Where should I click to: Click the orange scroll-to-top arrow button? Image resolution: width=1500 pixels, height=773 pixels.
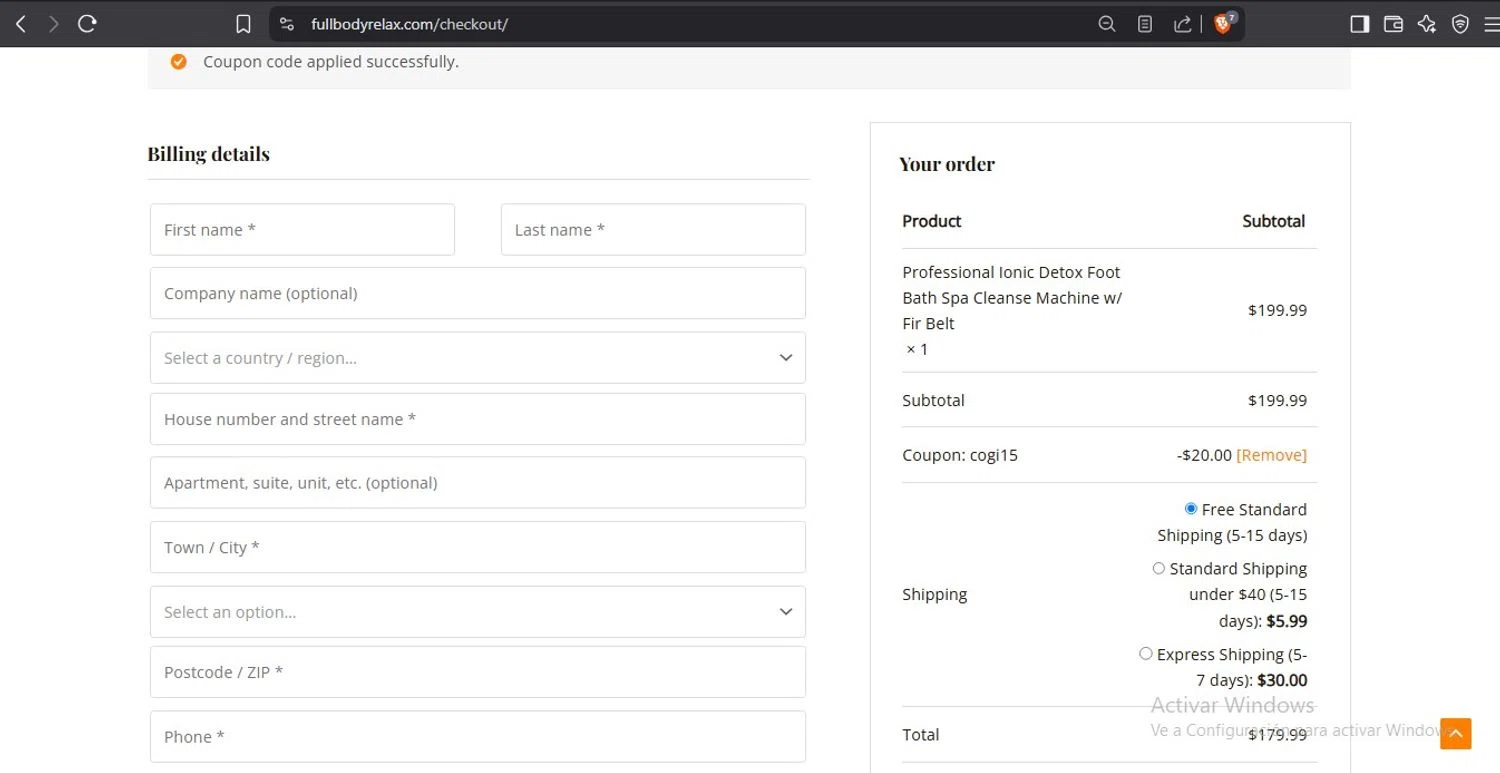(1456, 733)
